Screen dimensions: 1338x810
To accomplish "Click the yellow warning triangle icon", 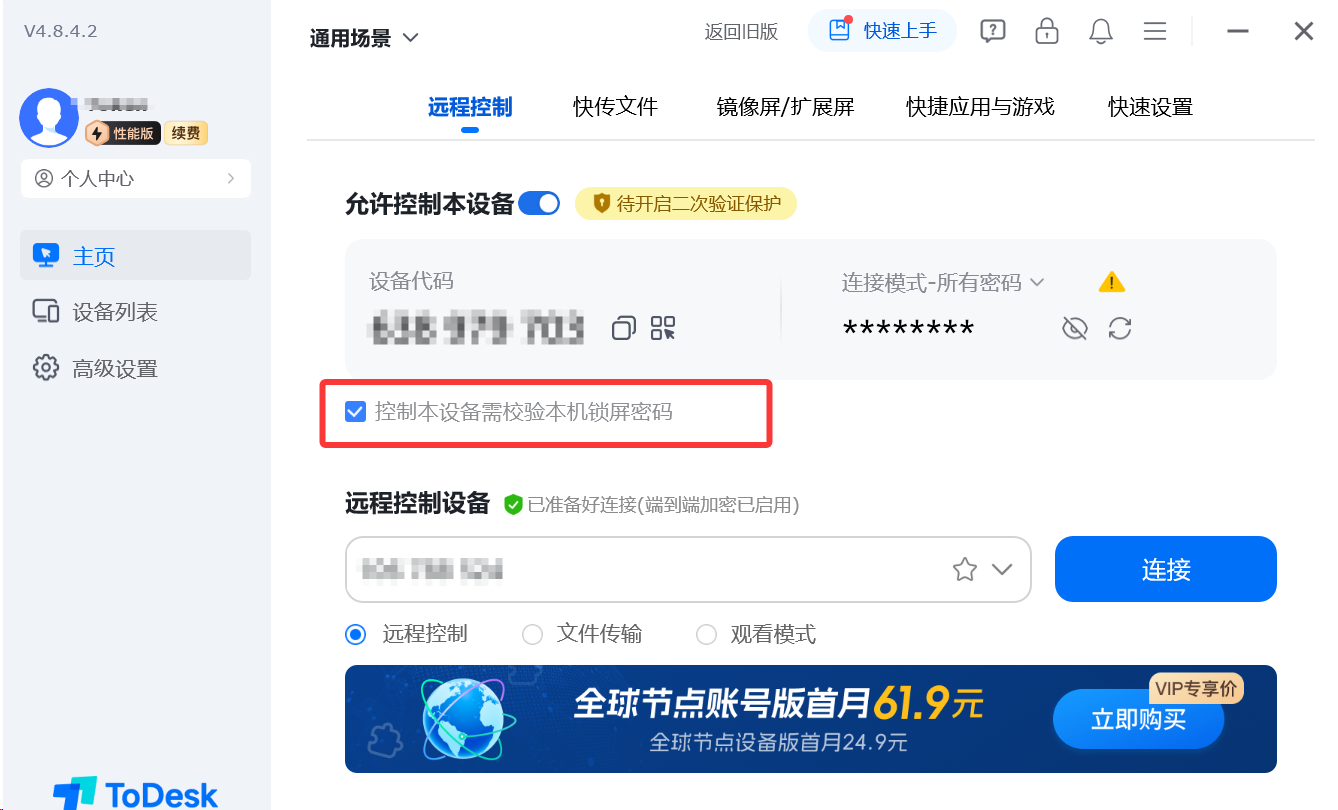I will point(1112,283).
